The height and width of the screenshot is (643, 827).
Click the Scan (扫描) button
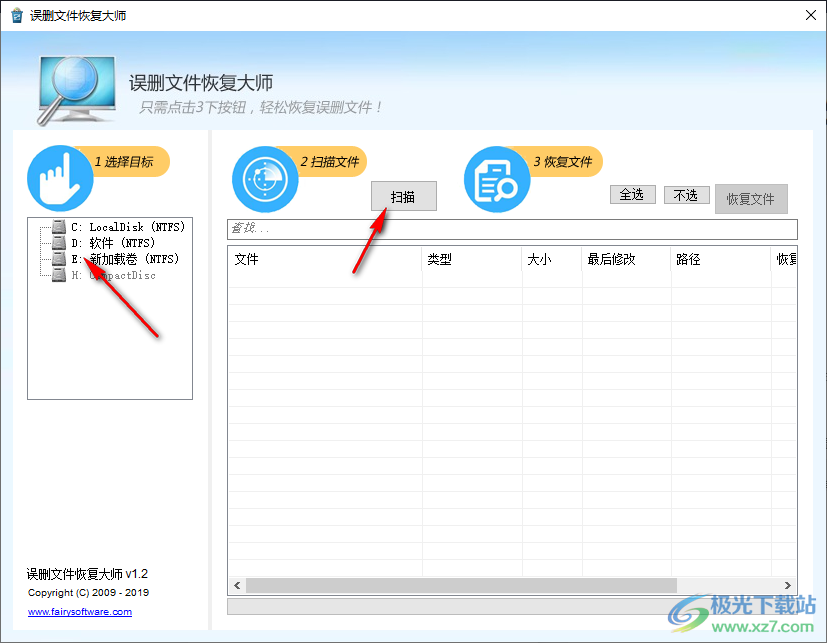[x=403, y=196]
